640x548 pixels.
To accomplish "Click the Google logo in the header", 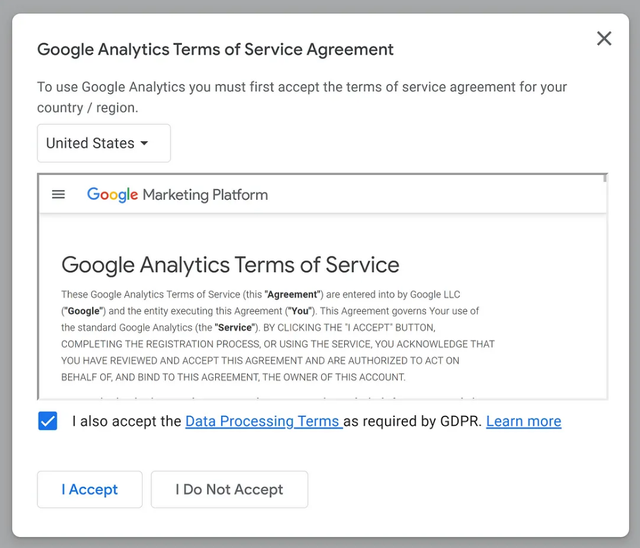I will click(112, 194).
